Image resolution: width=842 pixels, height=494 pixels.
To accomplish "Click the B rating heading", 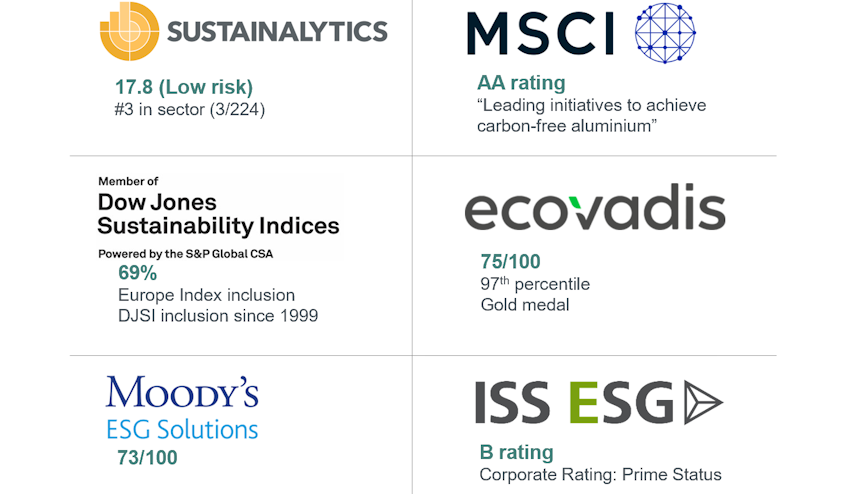I will [x=516, y=453].
